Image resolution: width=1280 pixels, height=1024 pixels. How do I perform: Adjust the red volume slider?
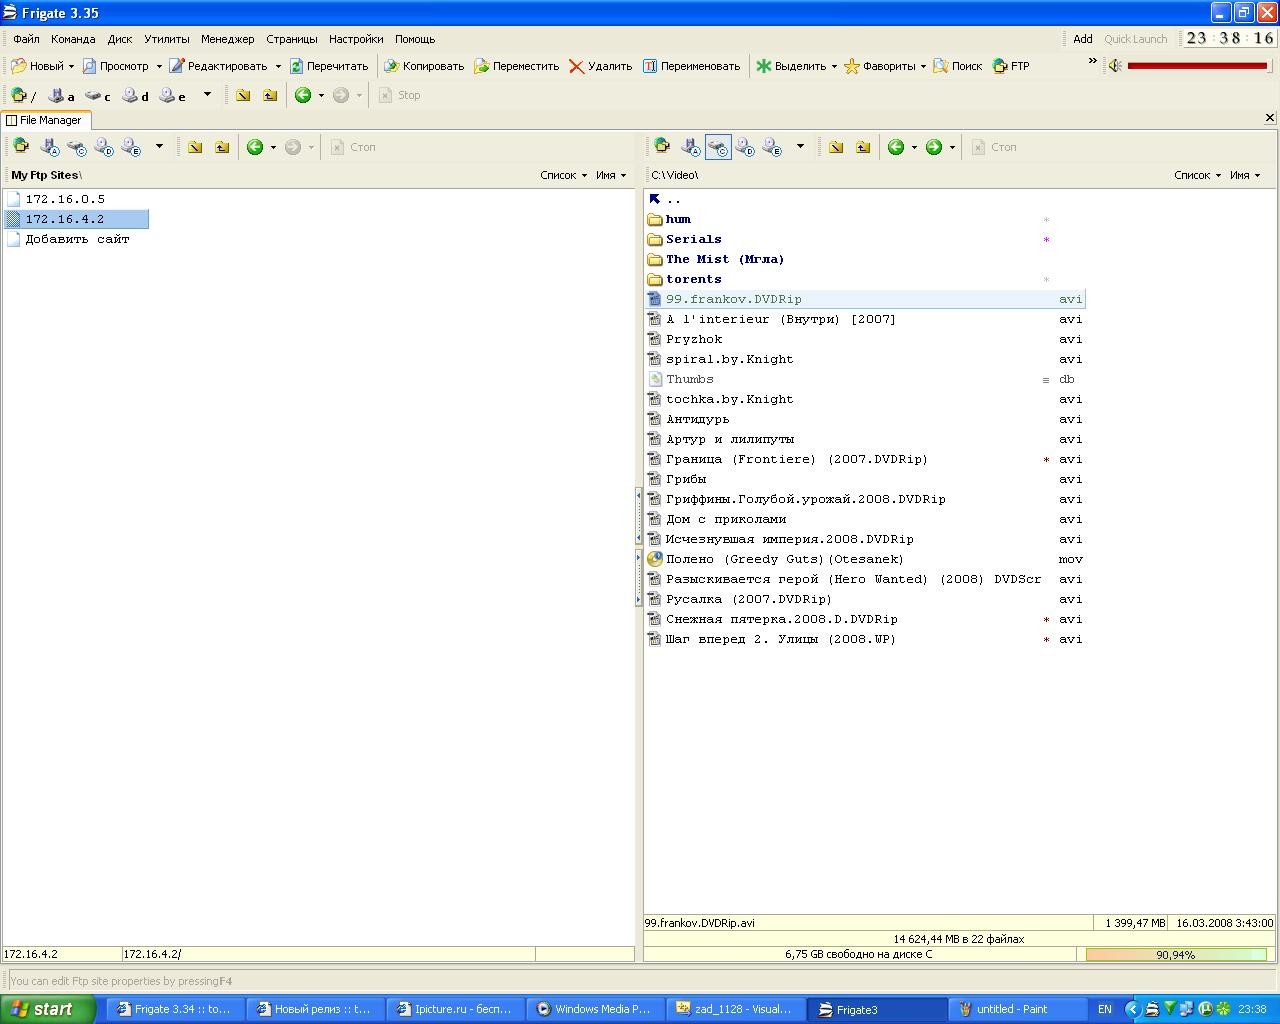[1197, 66]
